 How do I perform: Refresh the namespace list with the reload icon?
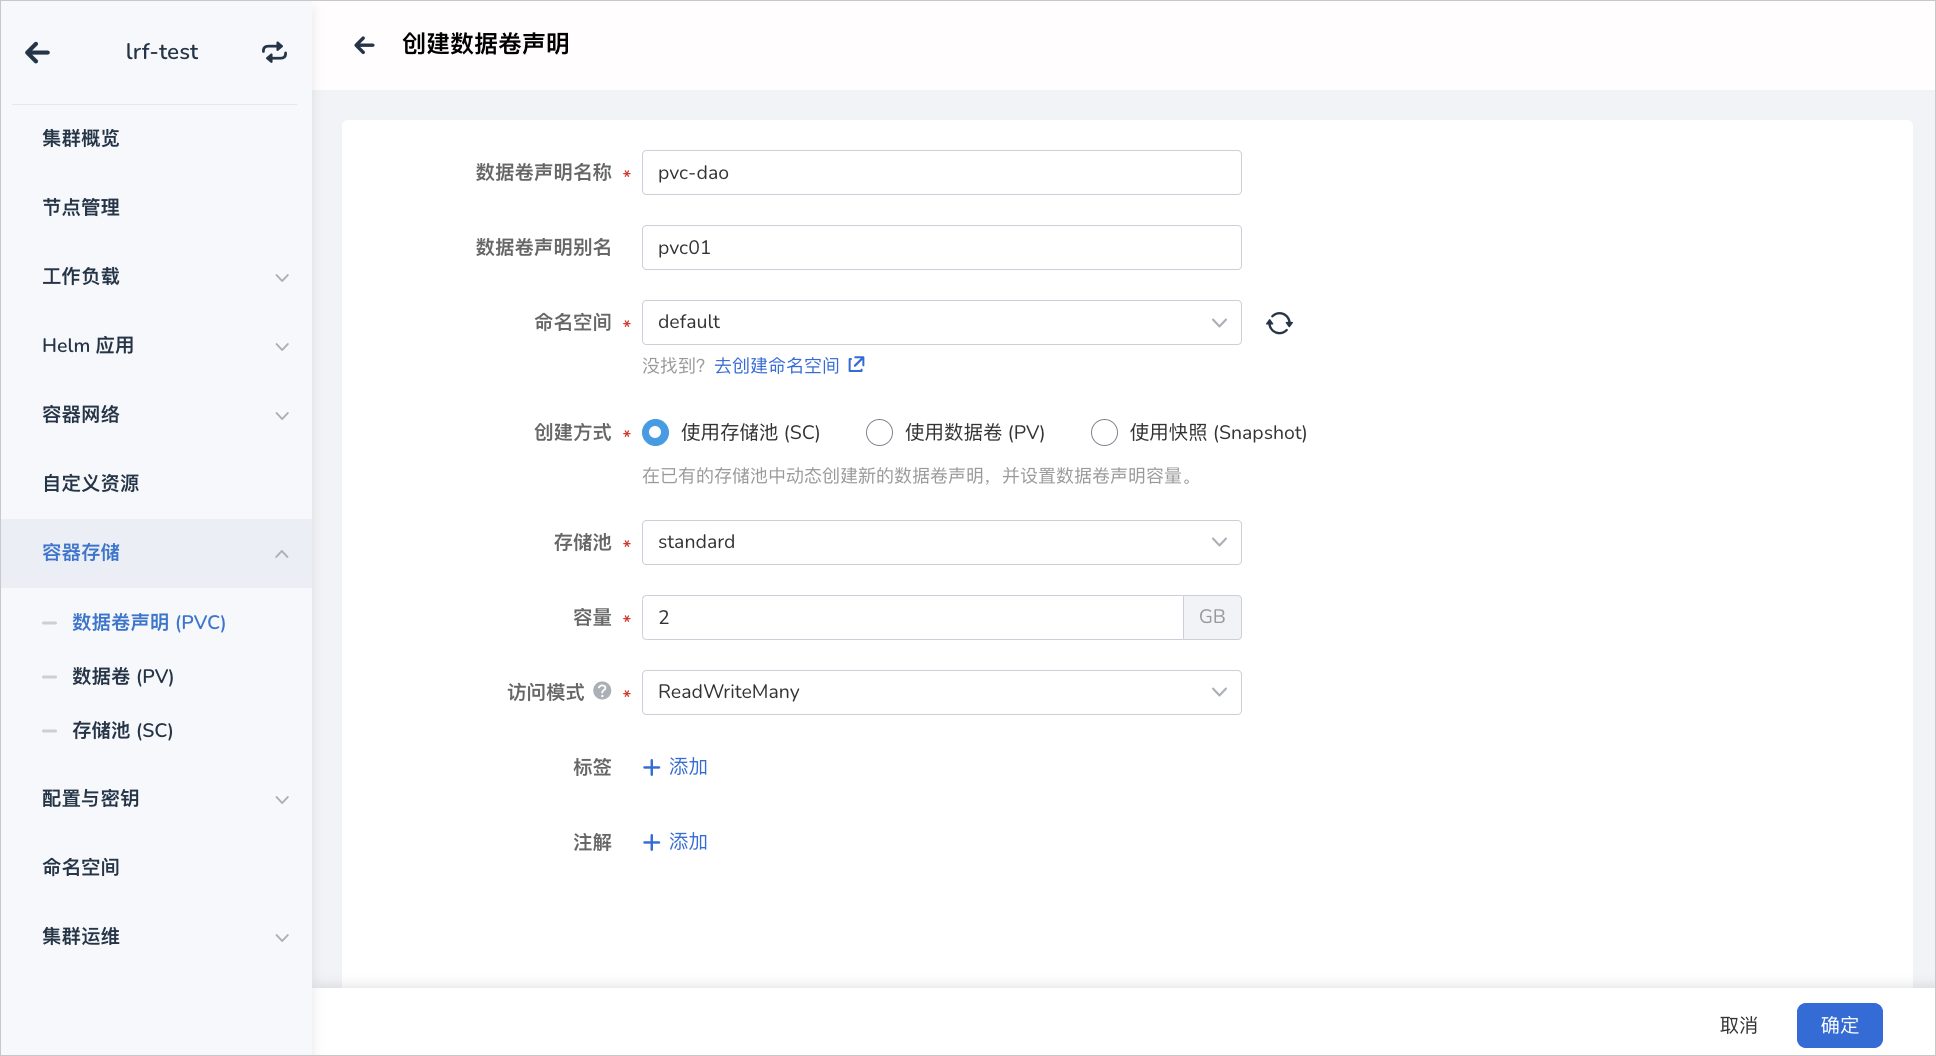(x=1279, y=323)
